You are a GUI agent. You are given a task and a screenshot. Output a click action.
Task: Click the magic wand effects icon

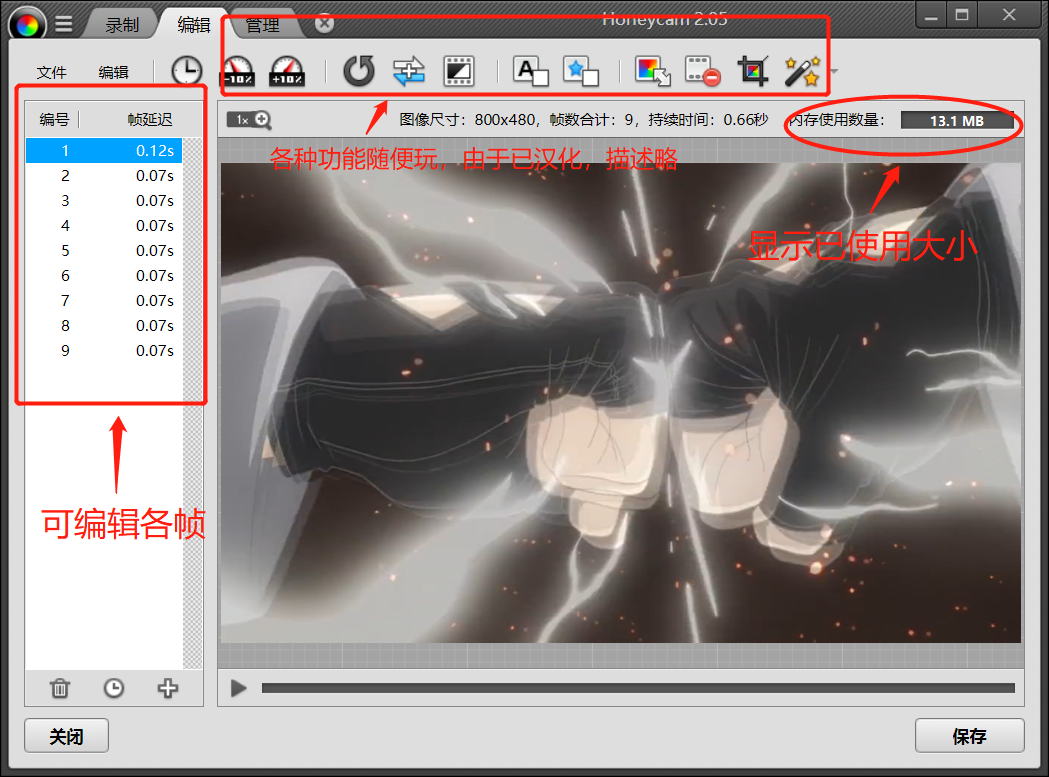[x=802, y=71]
